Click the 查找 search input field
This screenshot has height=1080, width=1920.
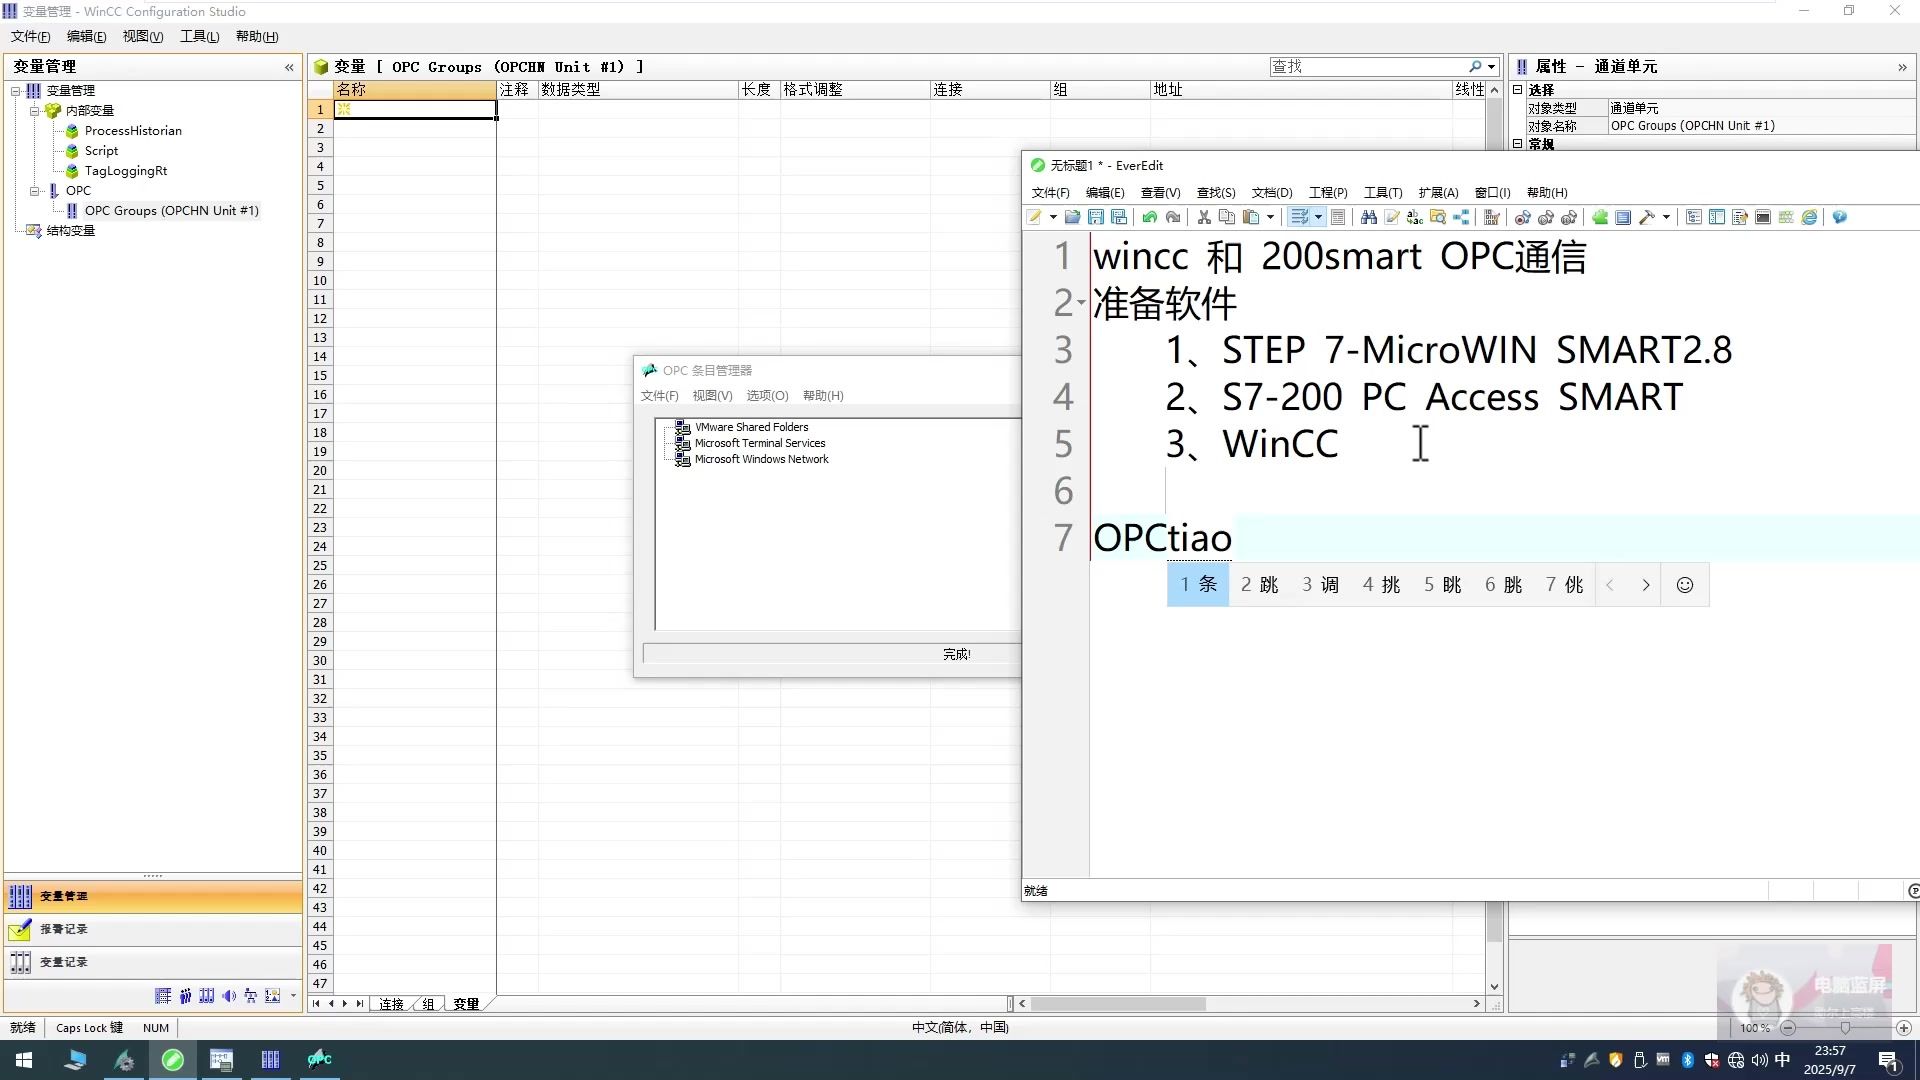coord(1368,67)
